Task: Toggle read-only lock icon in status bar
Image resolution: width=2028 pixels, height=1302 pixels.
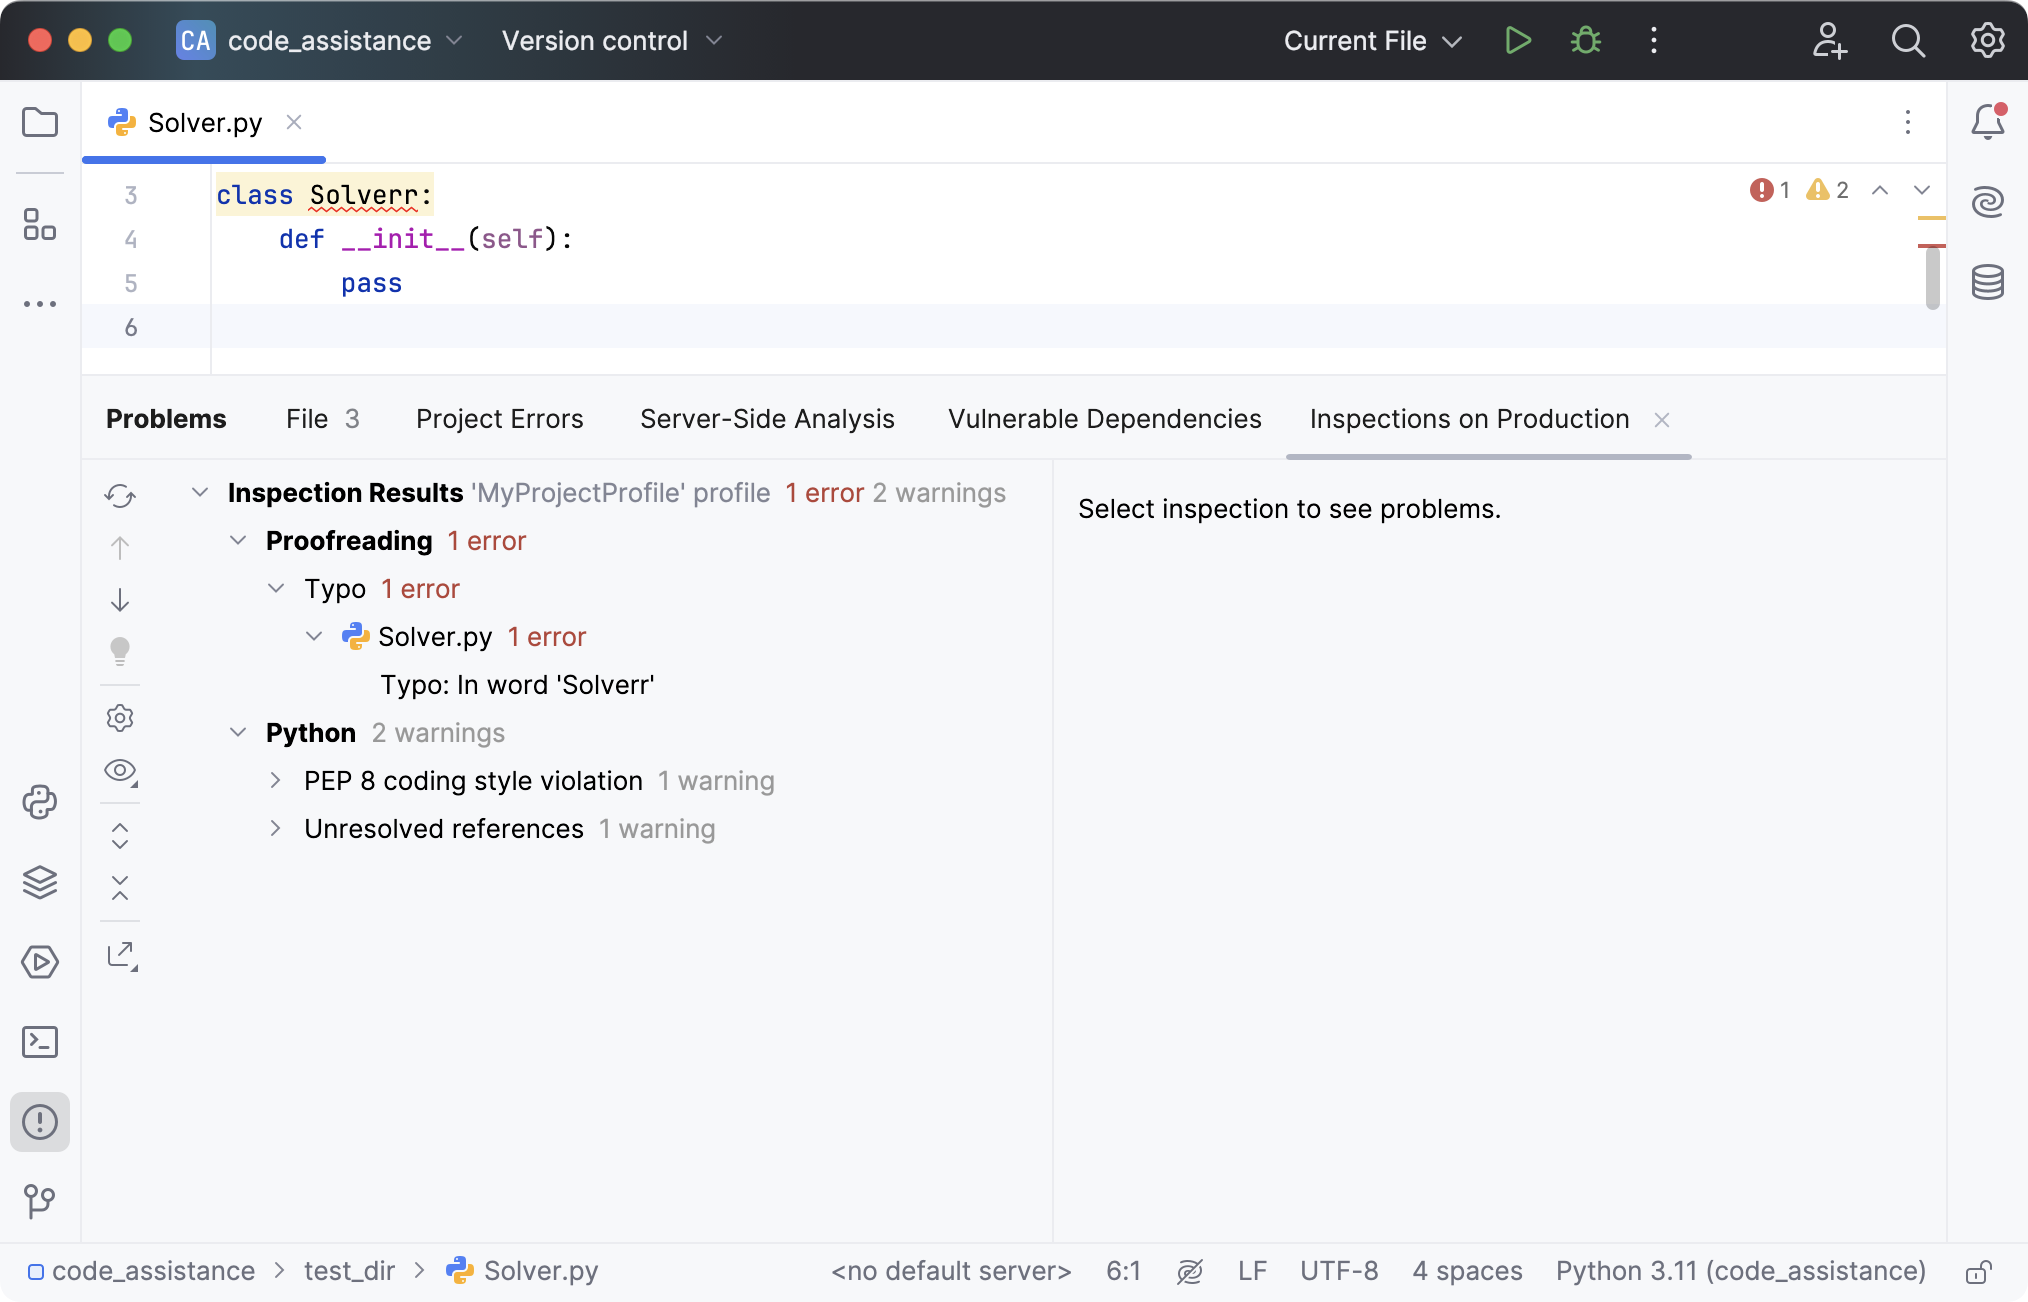Action: (1978, 1272)
